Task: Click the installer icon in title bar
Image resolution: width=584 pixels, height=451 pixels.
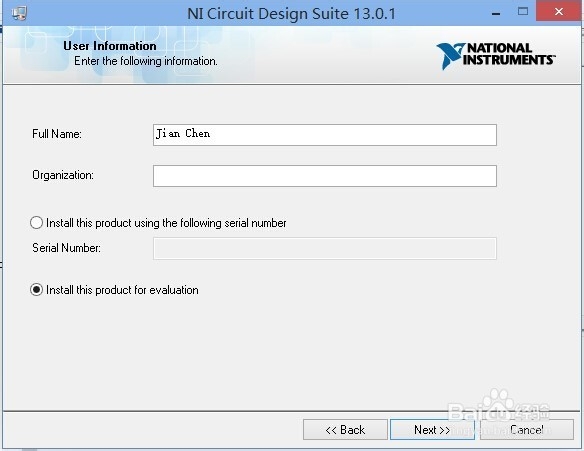Action: click(x=19, y=13)
